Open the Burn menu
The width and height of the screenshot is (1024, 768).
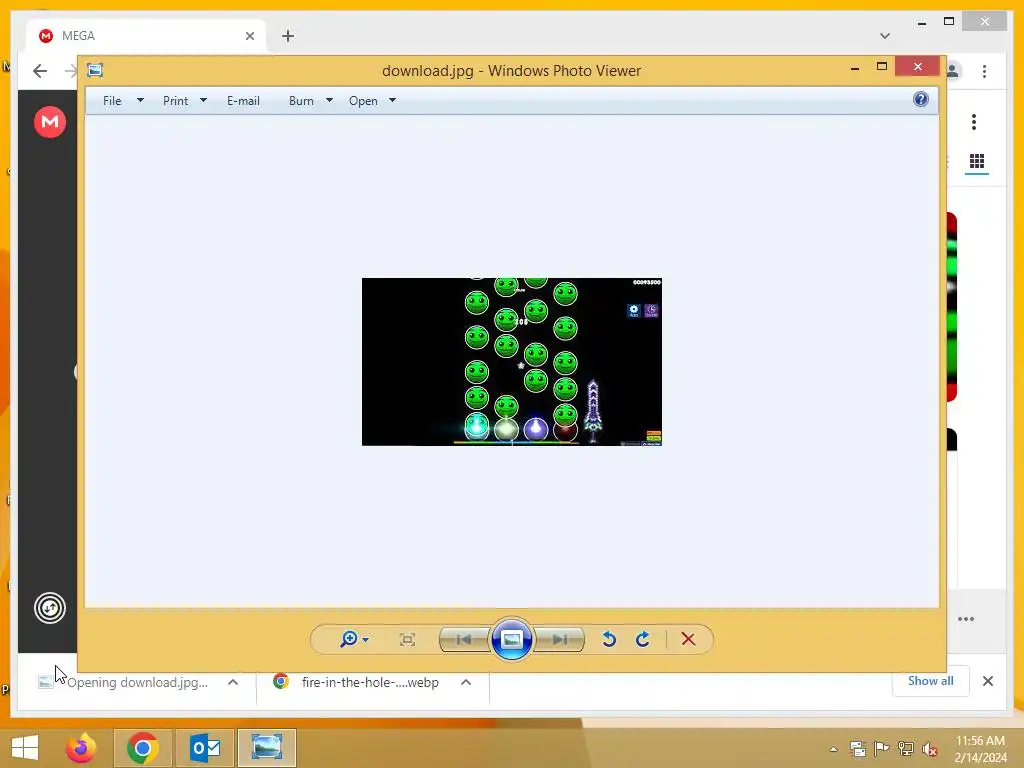coord(301,101)
